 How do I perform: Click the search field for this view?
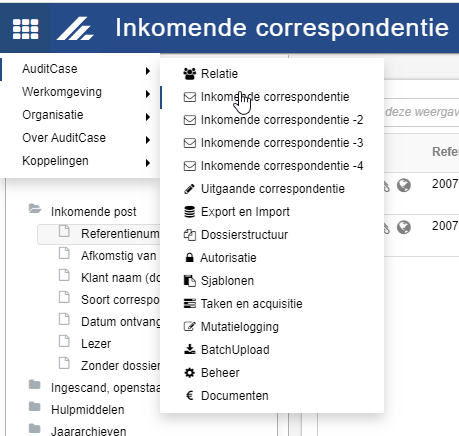[x=421, y=112]
